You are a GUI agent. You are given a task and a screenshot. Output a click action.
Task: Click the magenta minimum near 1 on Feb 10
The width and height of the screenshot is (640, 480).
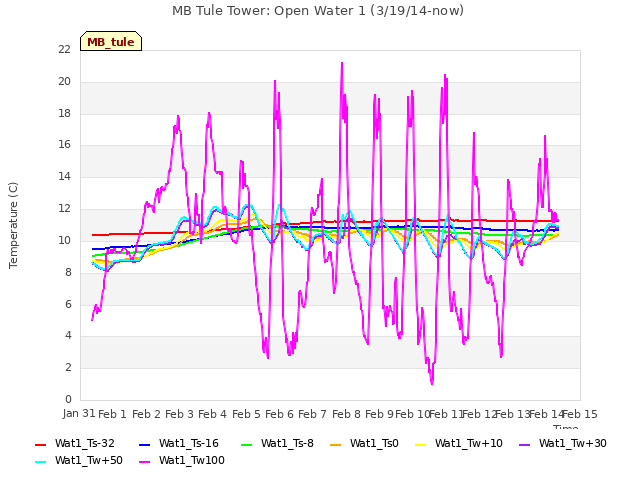(432, 384)
